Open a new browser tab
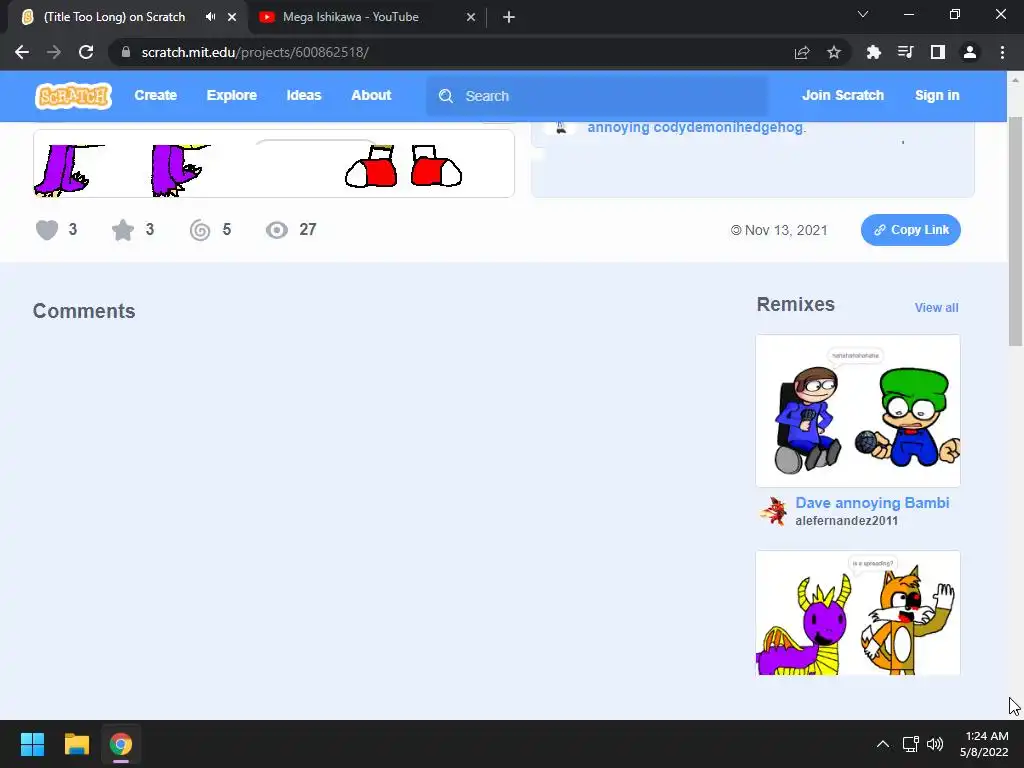 point(509,17)
